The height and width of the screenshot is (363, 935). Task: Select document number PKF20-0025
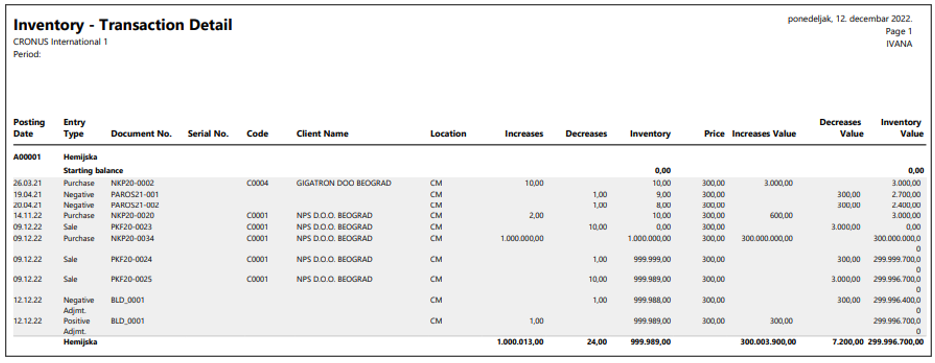(132, 279)
